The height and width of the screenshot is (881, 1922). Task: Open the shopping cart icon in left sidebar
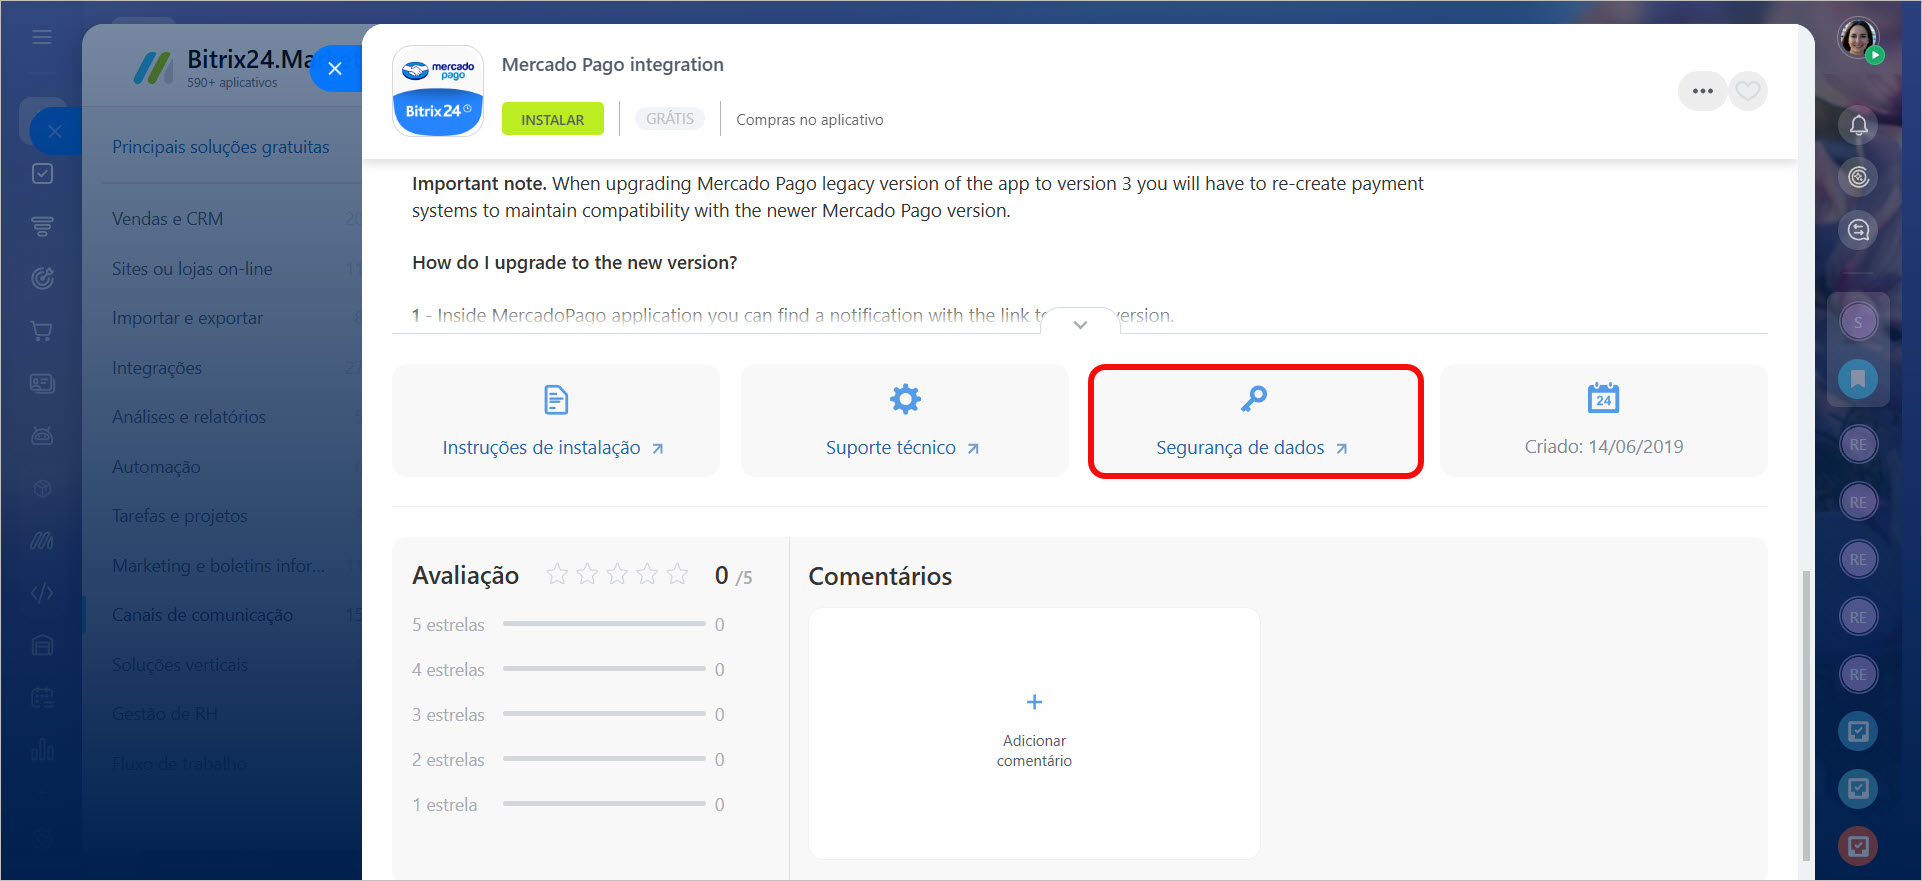point(42,331)
